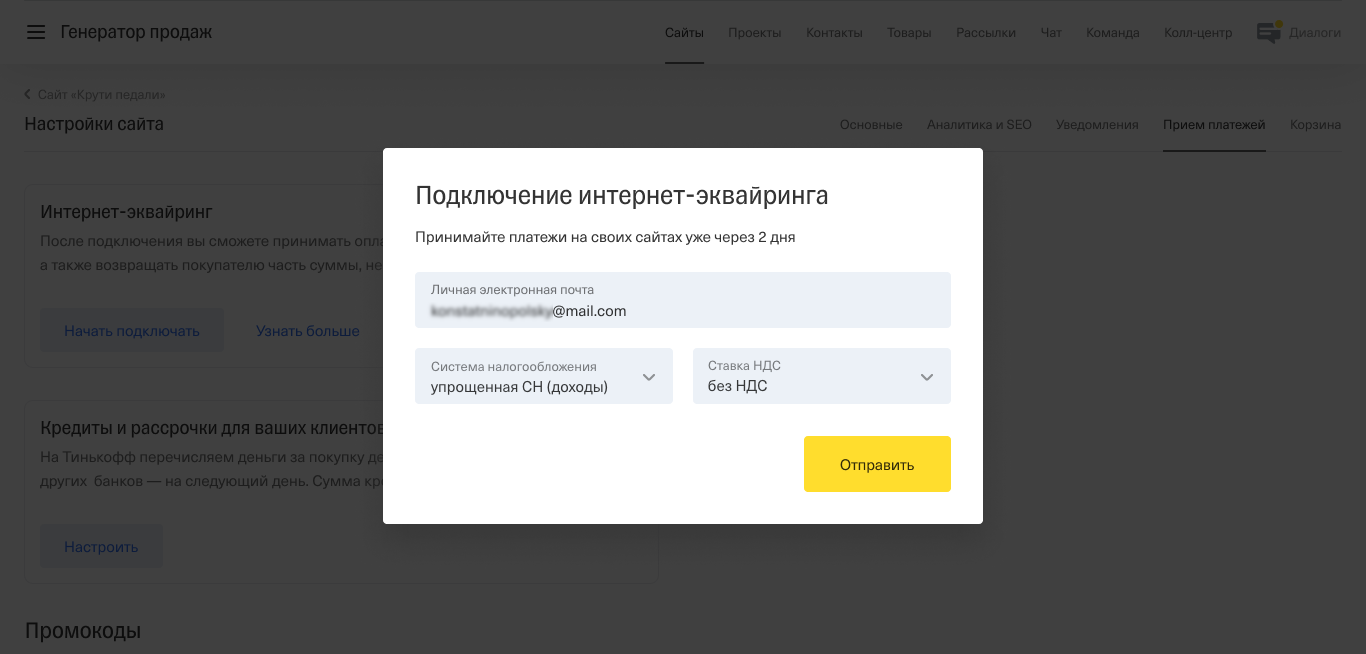
Task: Open the Проекты tab
Action: (755, 32)
